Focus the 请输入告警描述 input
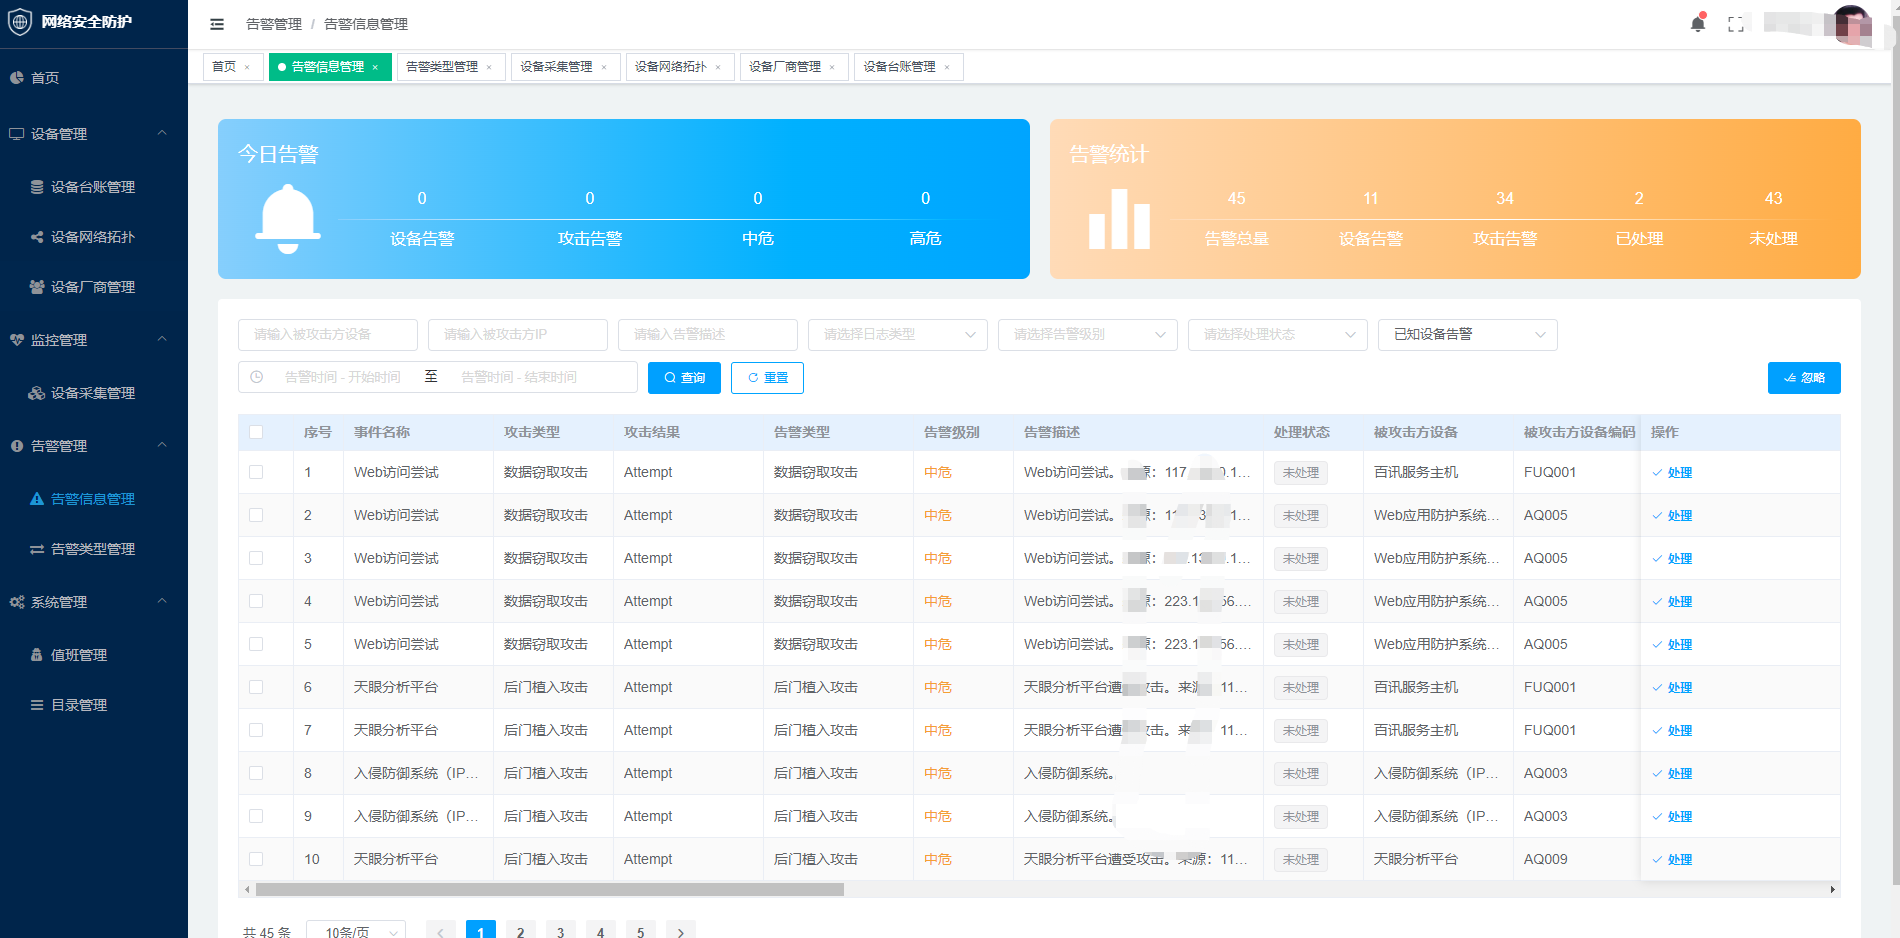 pos(708,335)
